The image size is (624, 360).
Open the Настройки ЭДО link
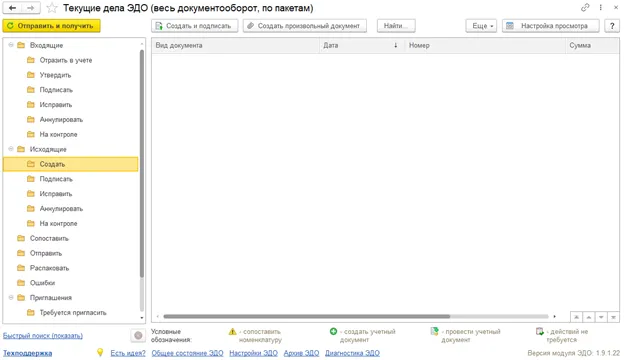(253, 353)
